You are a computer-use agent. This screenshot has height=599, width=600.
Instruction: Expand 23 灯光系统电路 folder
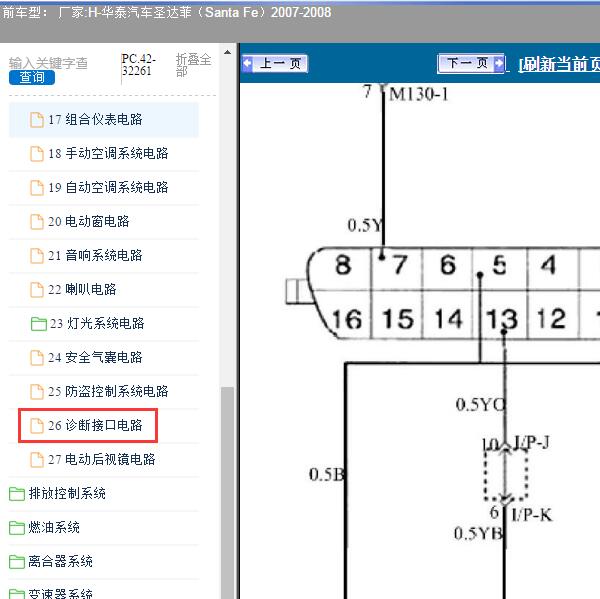pyautogui.click(x=104, y=324)
